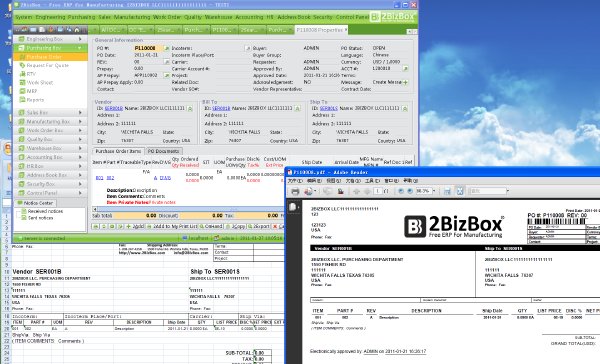Click the Notice Center tab button
The image size is (600, 364).
tap(36, 203)
